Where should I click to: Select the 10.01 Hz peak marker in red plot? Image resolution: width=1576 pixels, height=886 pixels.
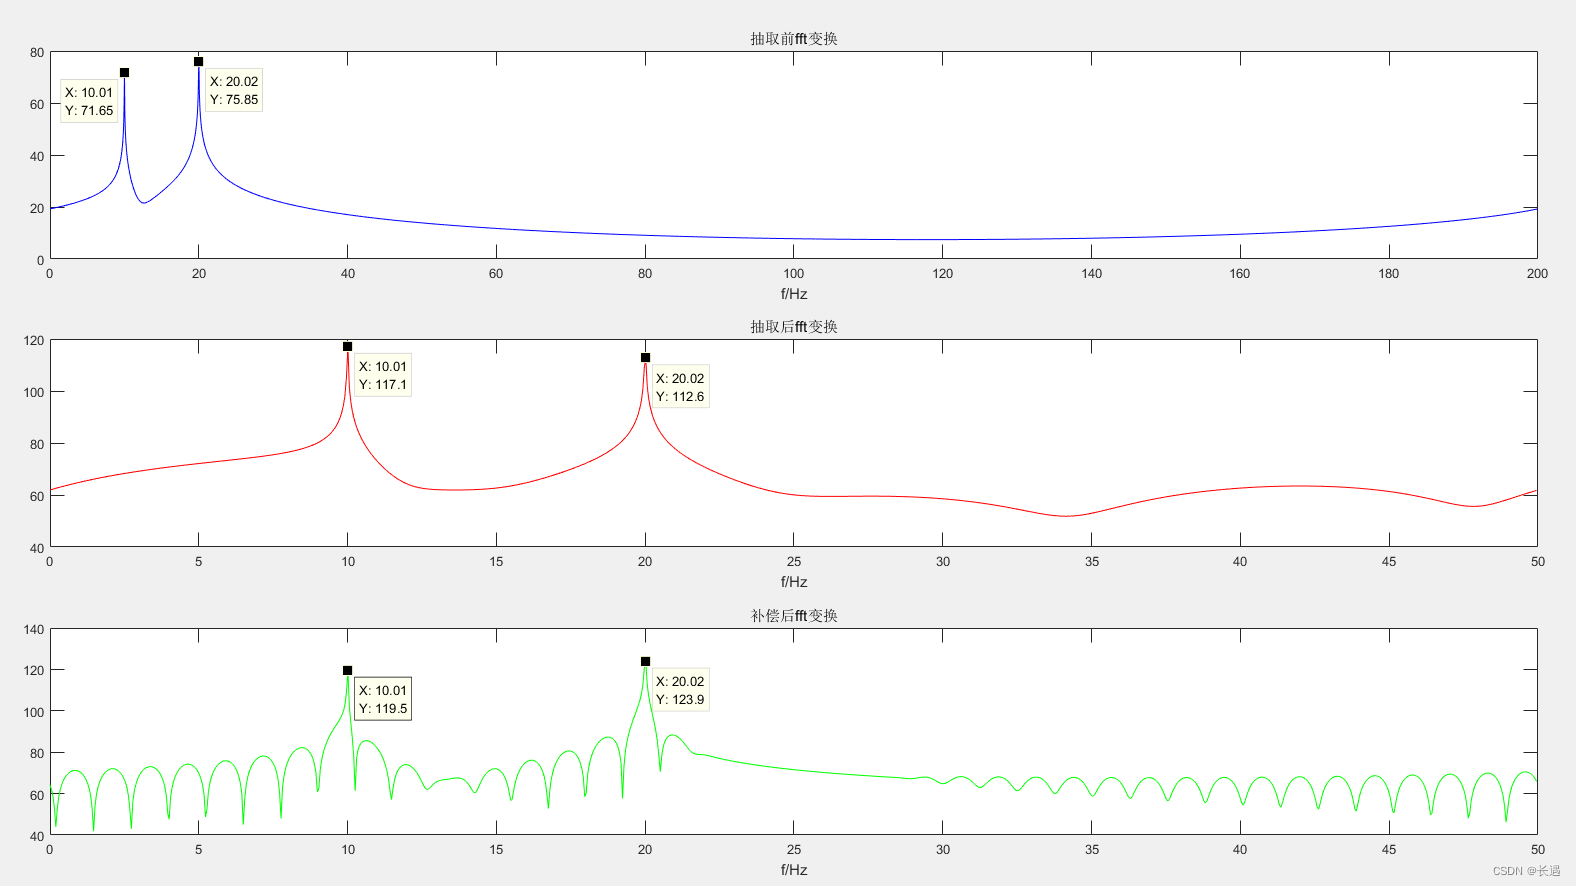[347, 347]
